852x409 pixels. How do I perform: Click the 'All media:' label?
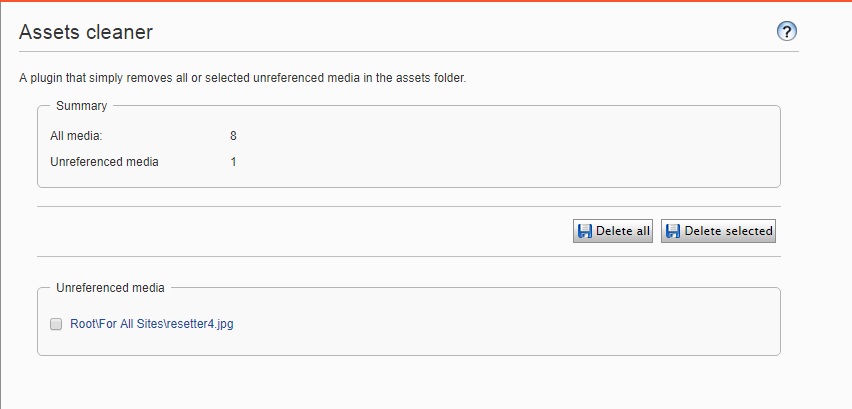76,135
